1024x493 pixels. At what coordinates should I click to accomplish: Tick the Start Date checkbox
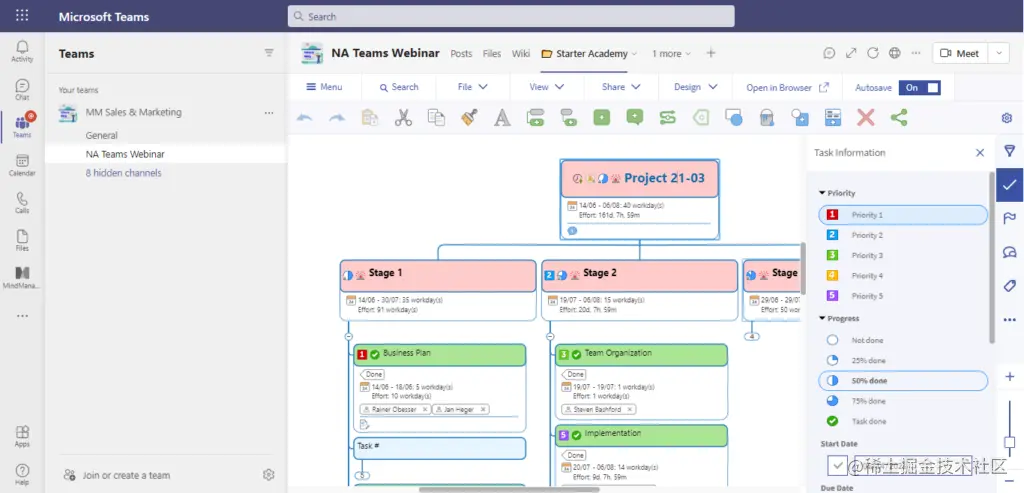837,465
